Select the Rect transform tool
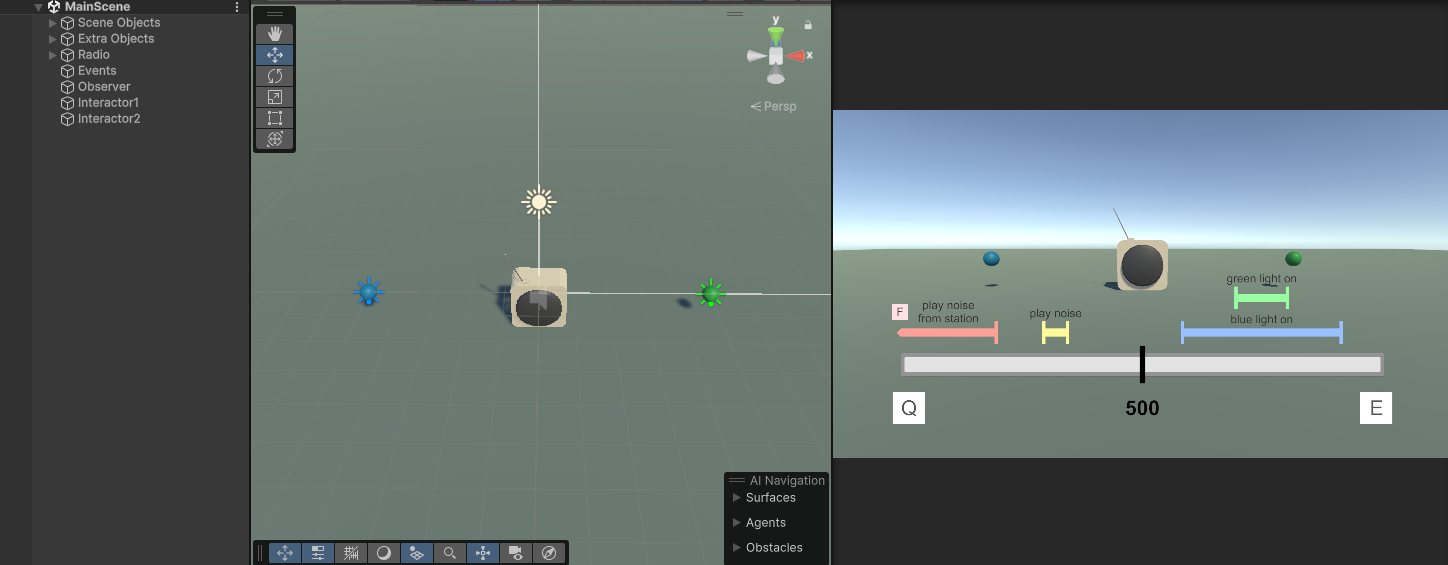The height and width of the screenshot is (565, 1448). click(275, 118)
